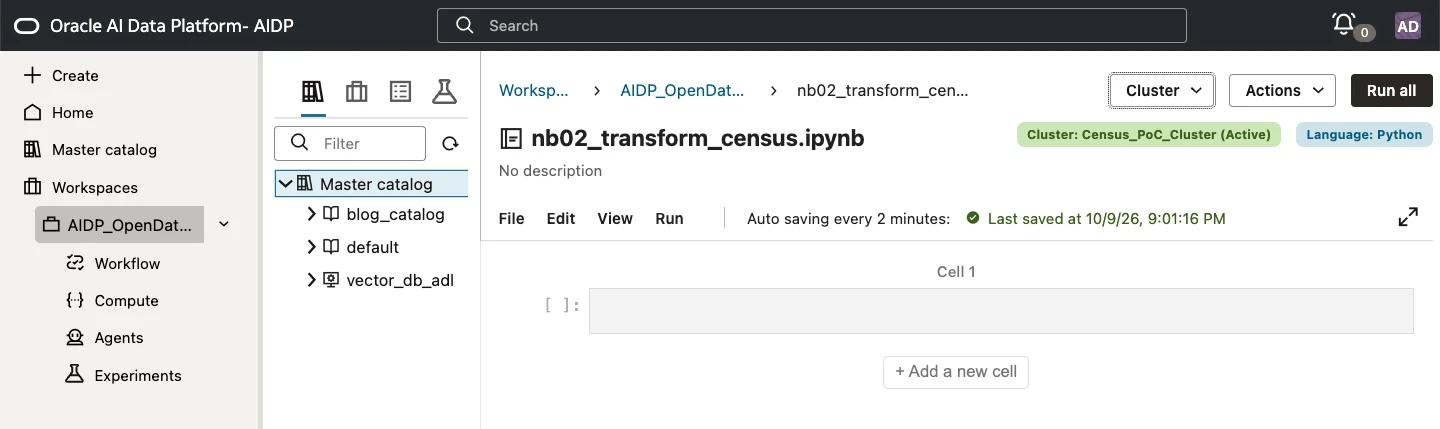Click the notebook file icon beside title
The image size is (1440, 429).
512,138
